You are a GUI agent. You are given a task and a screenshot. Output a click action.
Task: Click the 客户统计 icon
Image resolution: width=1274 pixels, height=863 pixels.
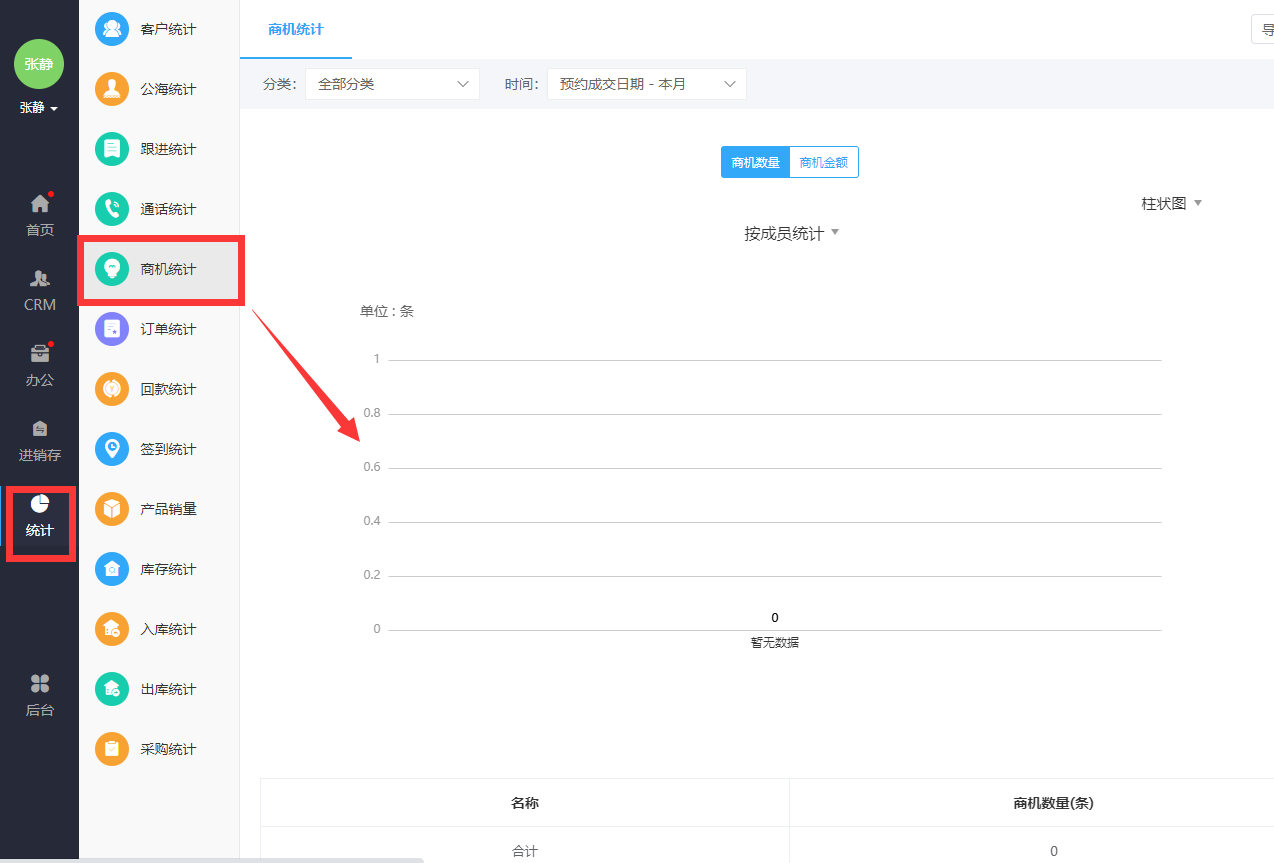[112, 29]
